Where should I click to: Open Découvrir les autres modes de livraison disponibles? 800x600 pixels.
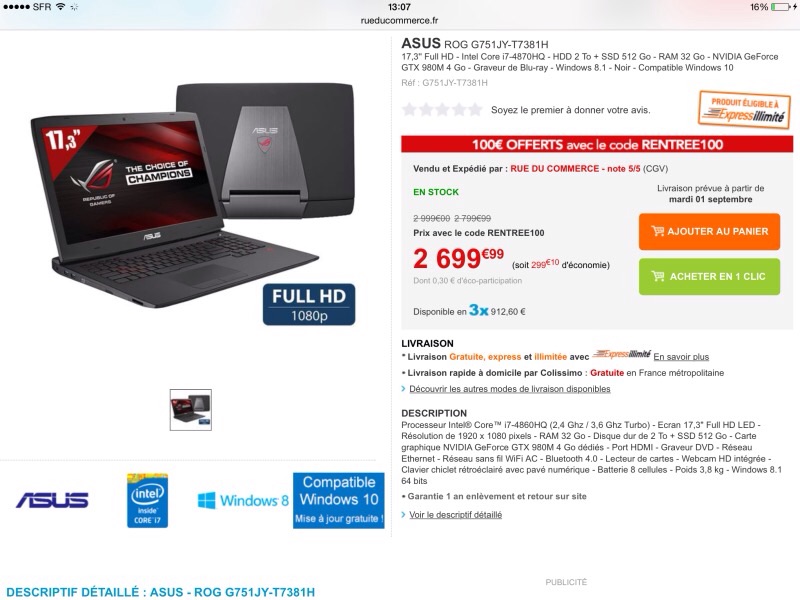tap(510, 389)
